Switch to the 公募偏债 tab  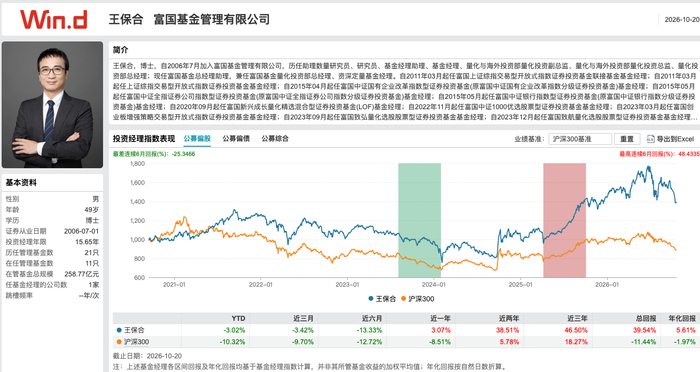[x=236, y=138]
